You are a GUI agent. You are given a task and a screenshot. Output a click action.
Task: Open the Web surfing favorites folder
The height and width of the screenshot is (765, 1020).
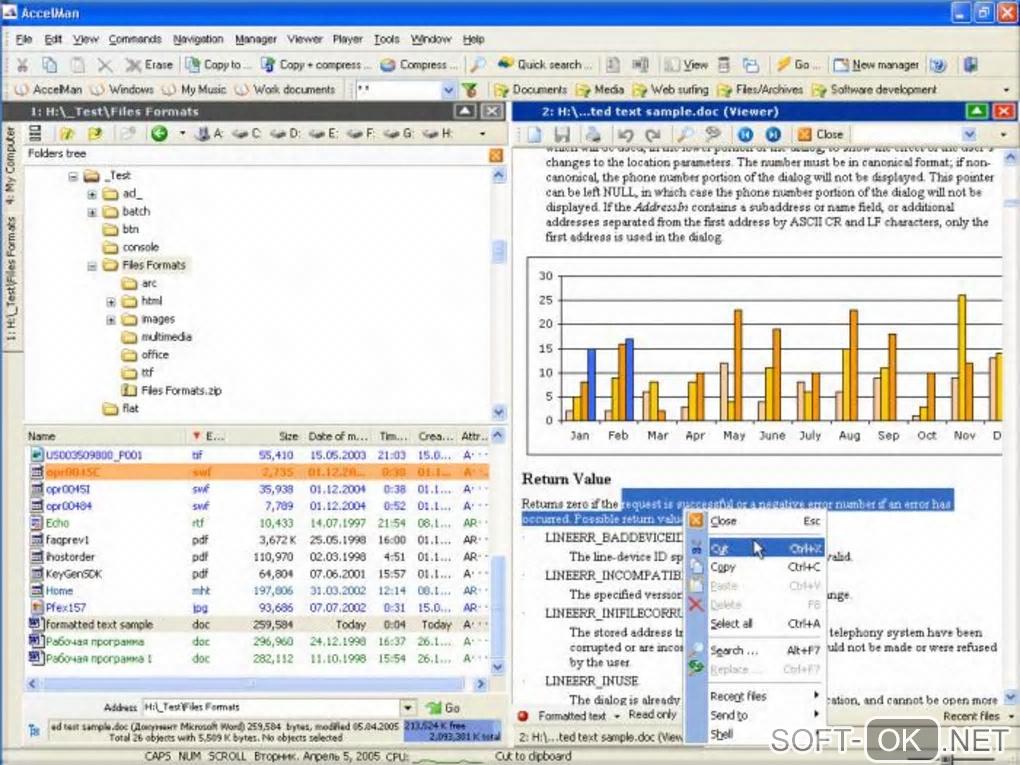(671, 89)
